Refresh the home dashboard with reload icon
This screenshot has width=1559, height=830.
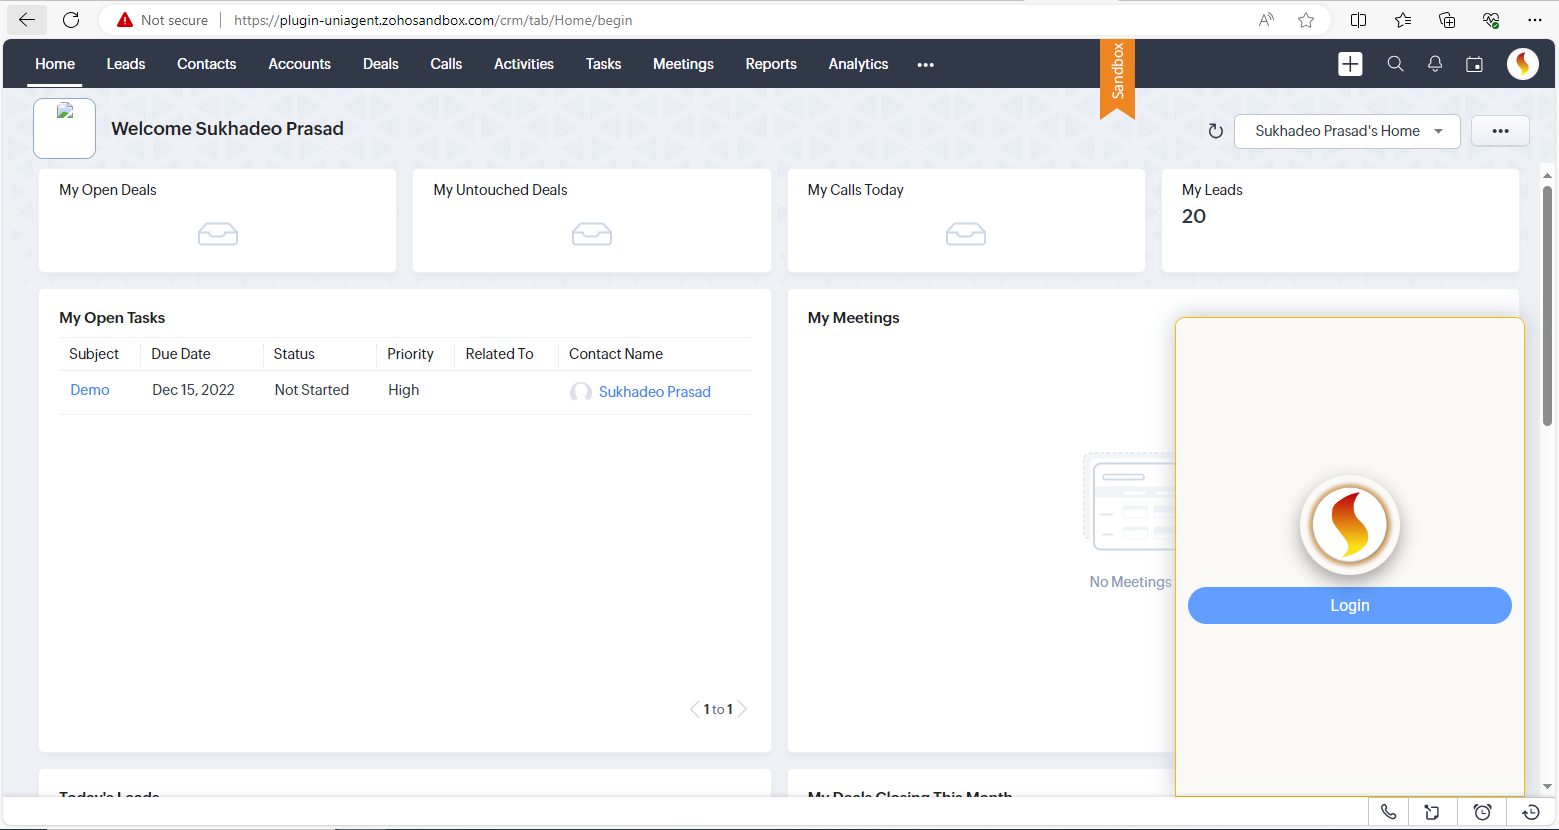[1215, 131]
